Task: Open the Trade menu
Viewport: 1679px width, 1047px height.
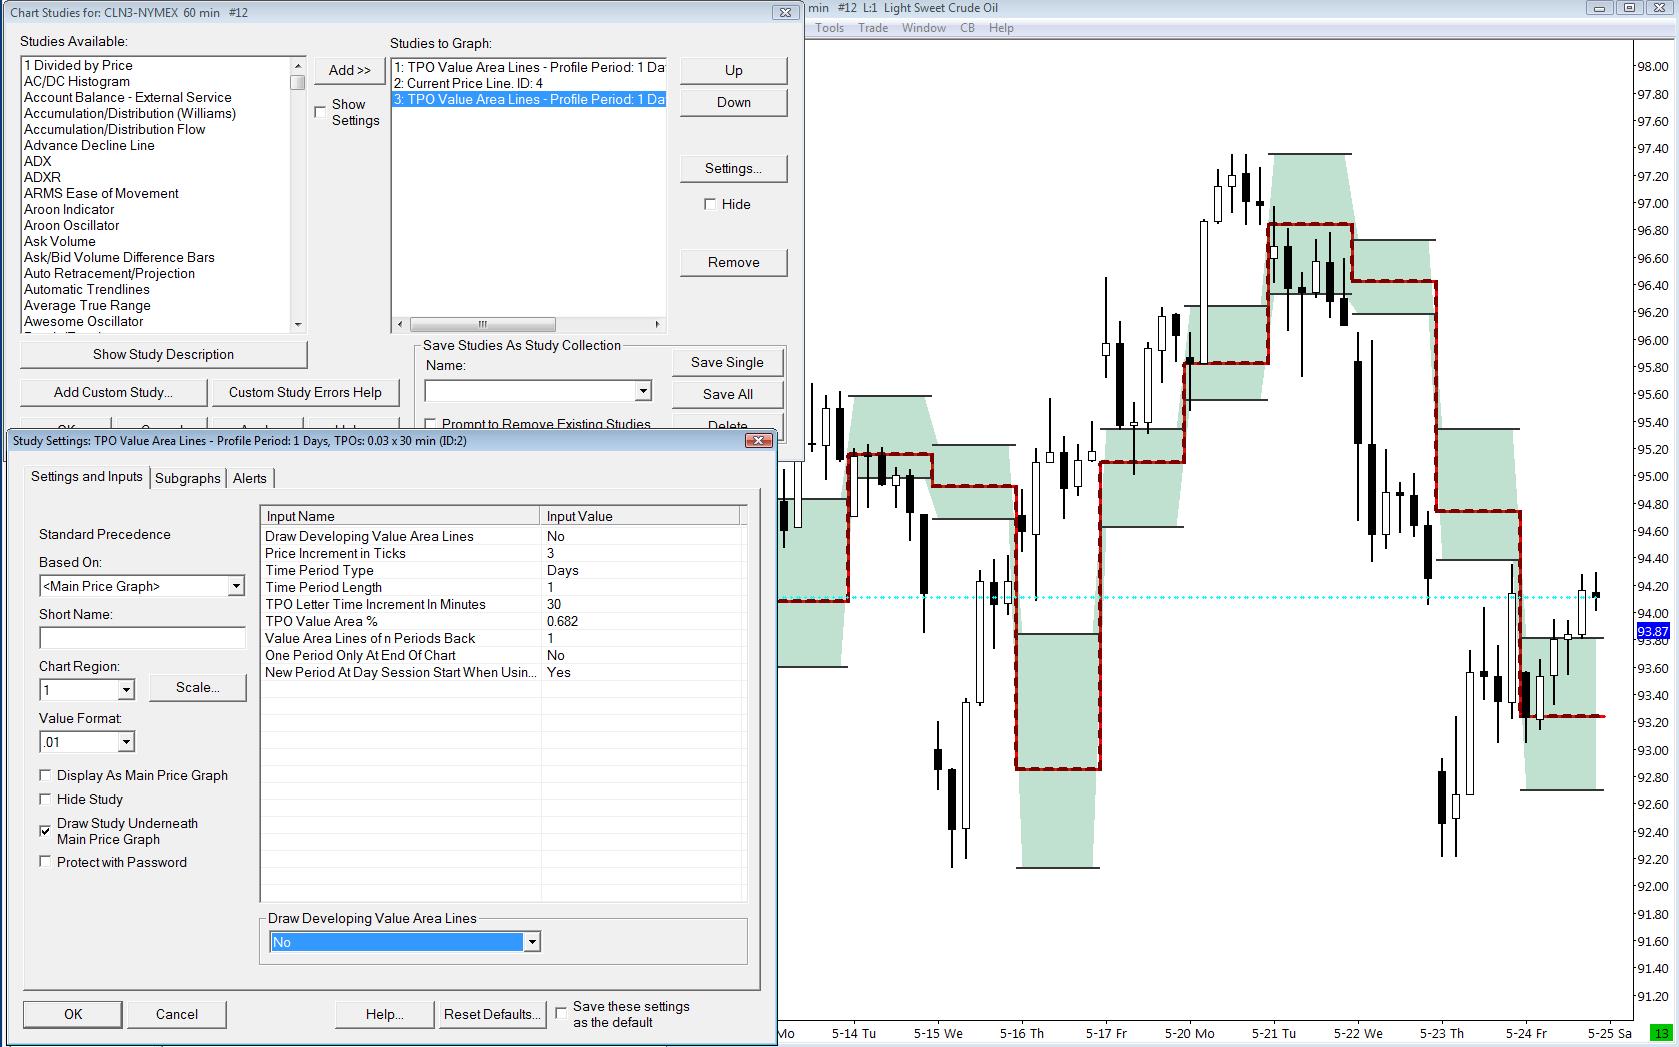Action: coord(873,28)
